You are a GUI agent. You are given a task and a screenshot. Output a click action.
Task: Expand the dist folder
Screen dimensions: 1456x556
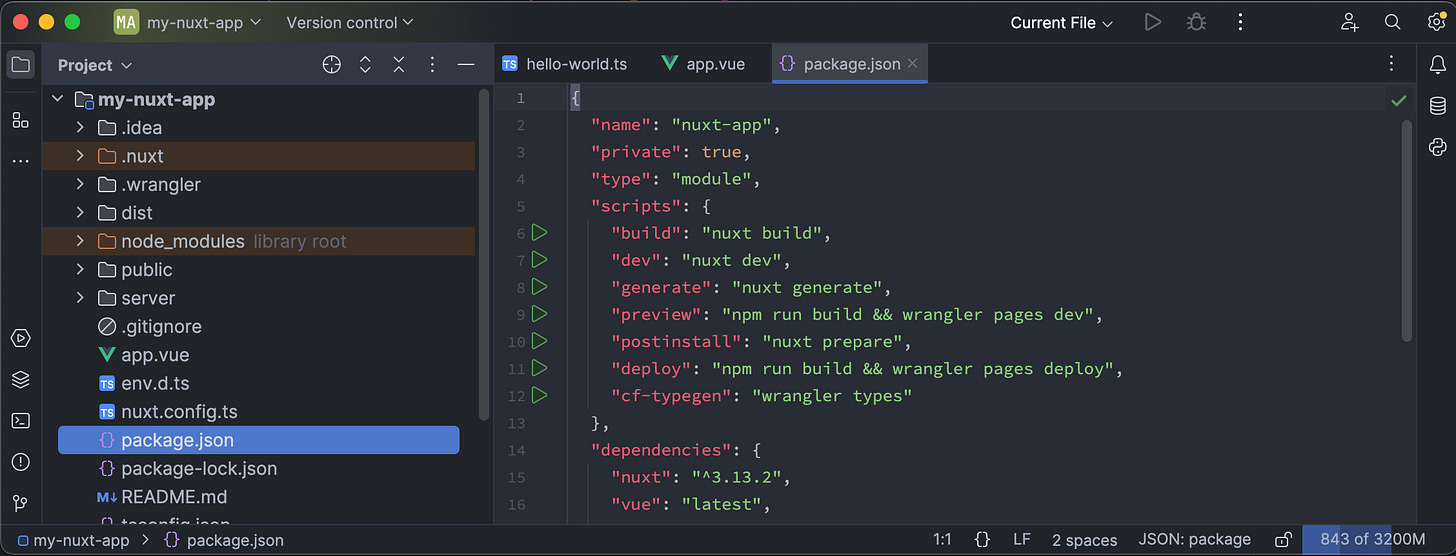coord(81,213)
